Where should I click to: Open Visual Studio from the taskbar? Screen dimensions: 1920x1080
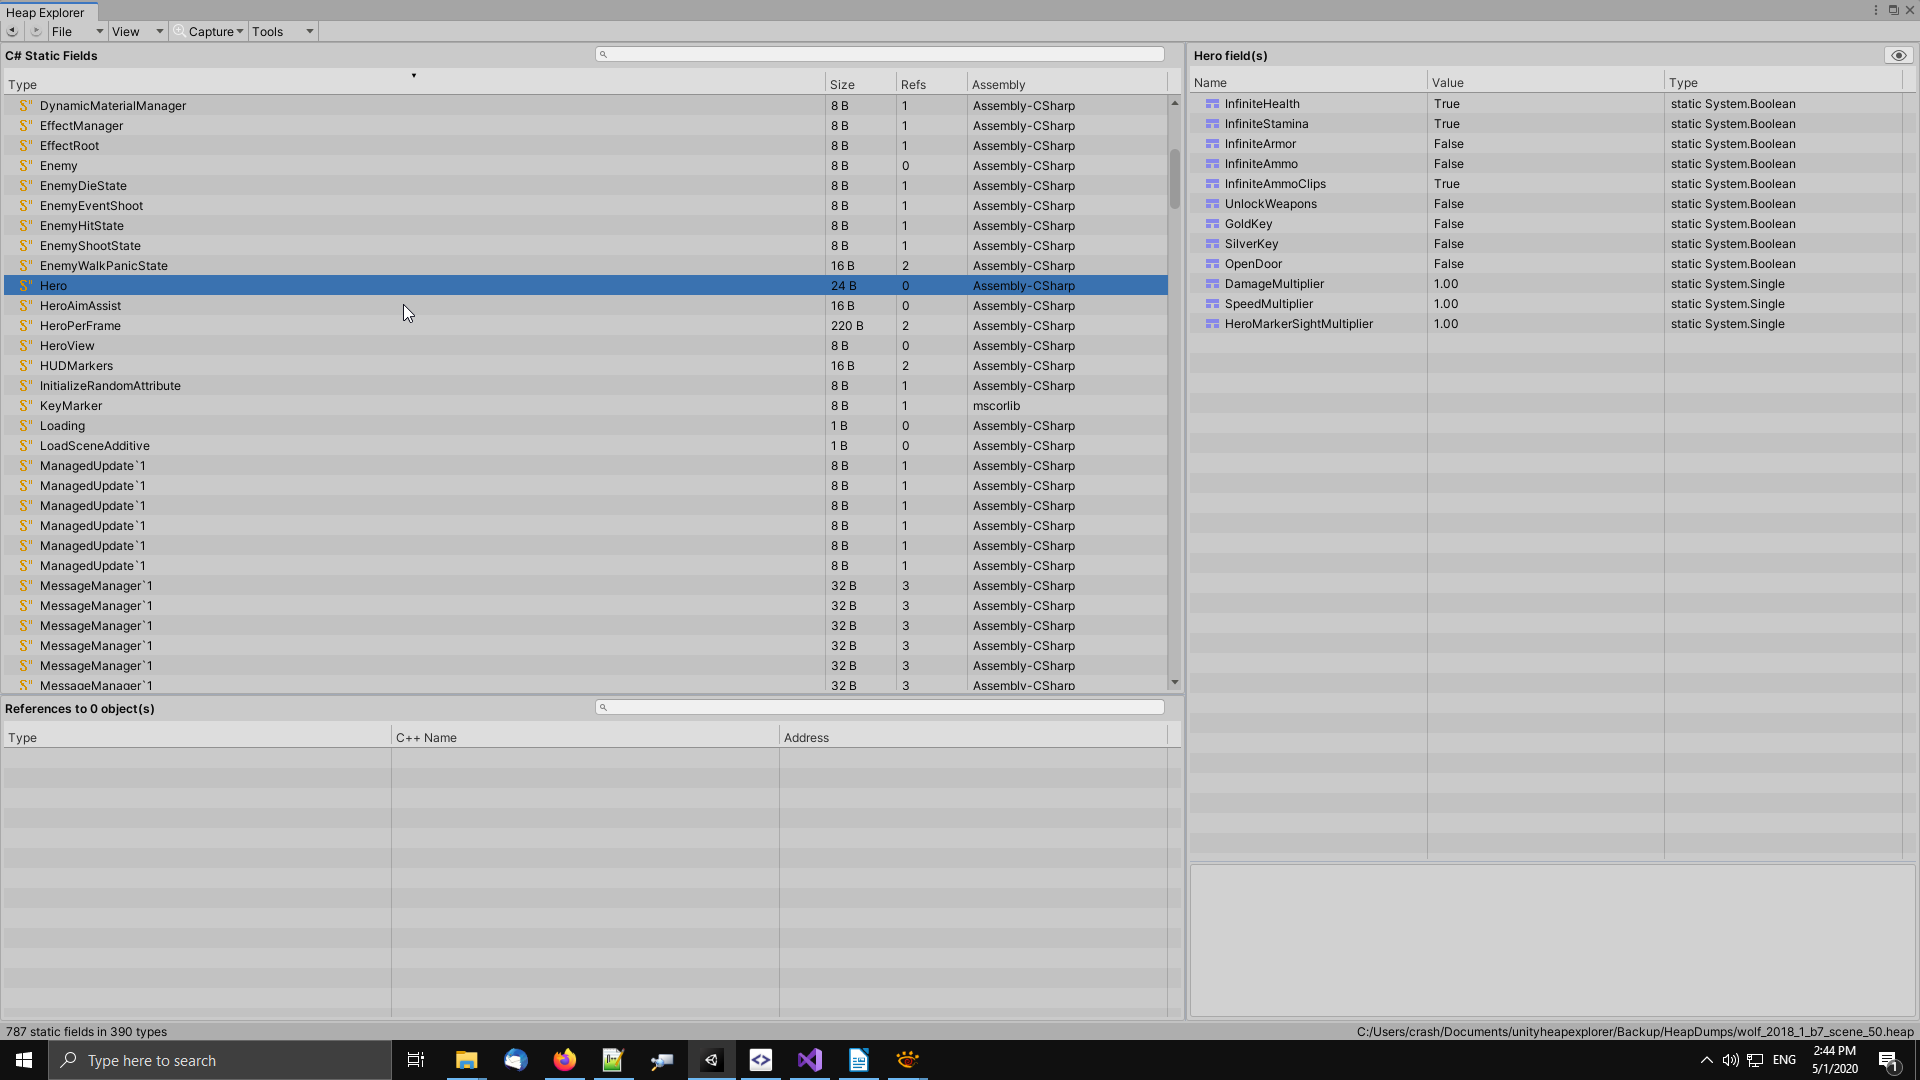[x=810, y=1060]
